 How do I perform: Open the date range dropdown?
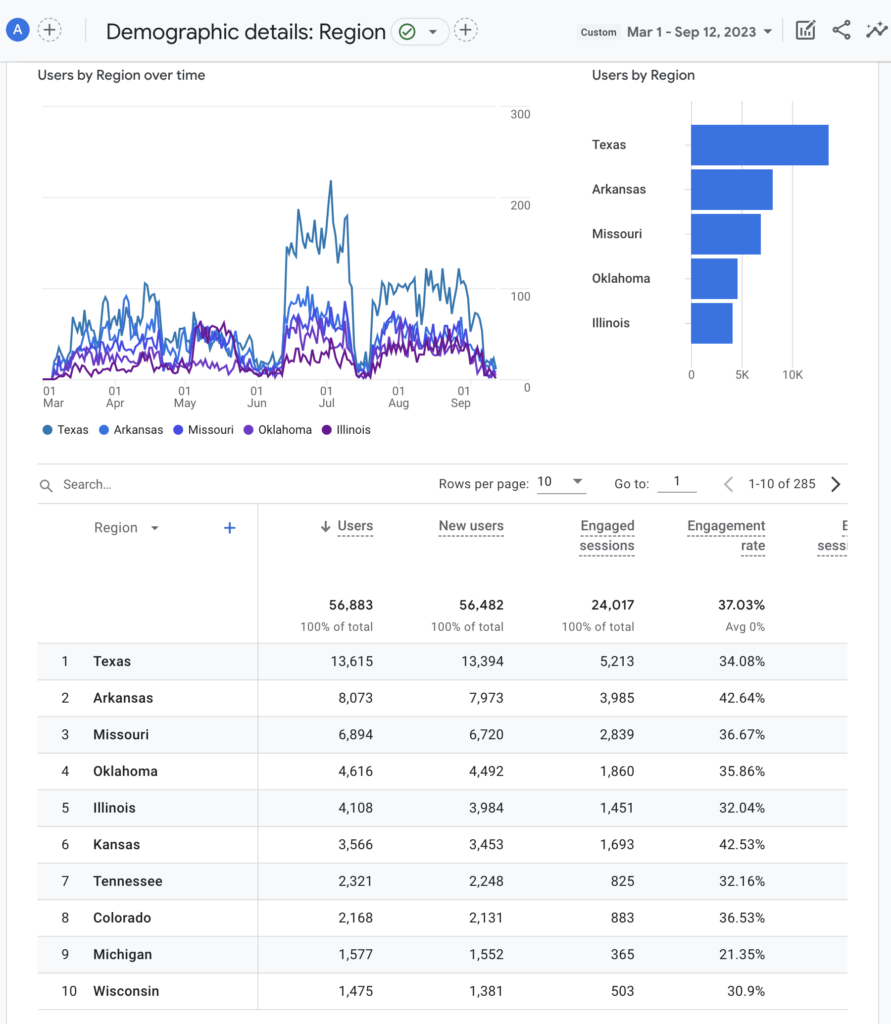[x=699, y=32]
